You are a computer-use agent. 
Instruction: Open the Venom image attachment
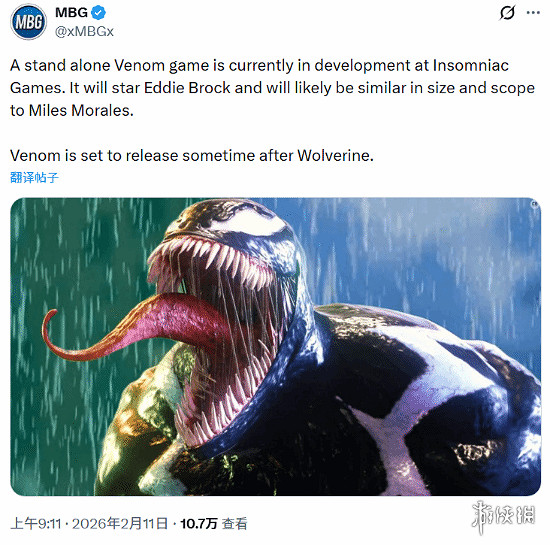pyautogui.click(x=275, y=346)
